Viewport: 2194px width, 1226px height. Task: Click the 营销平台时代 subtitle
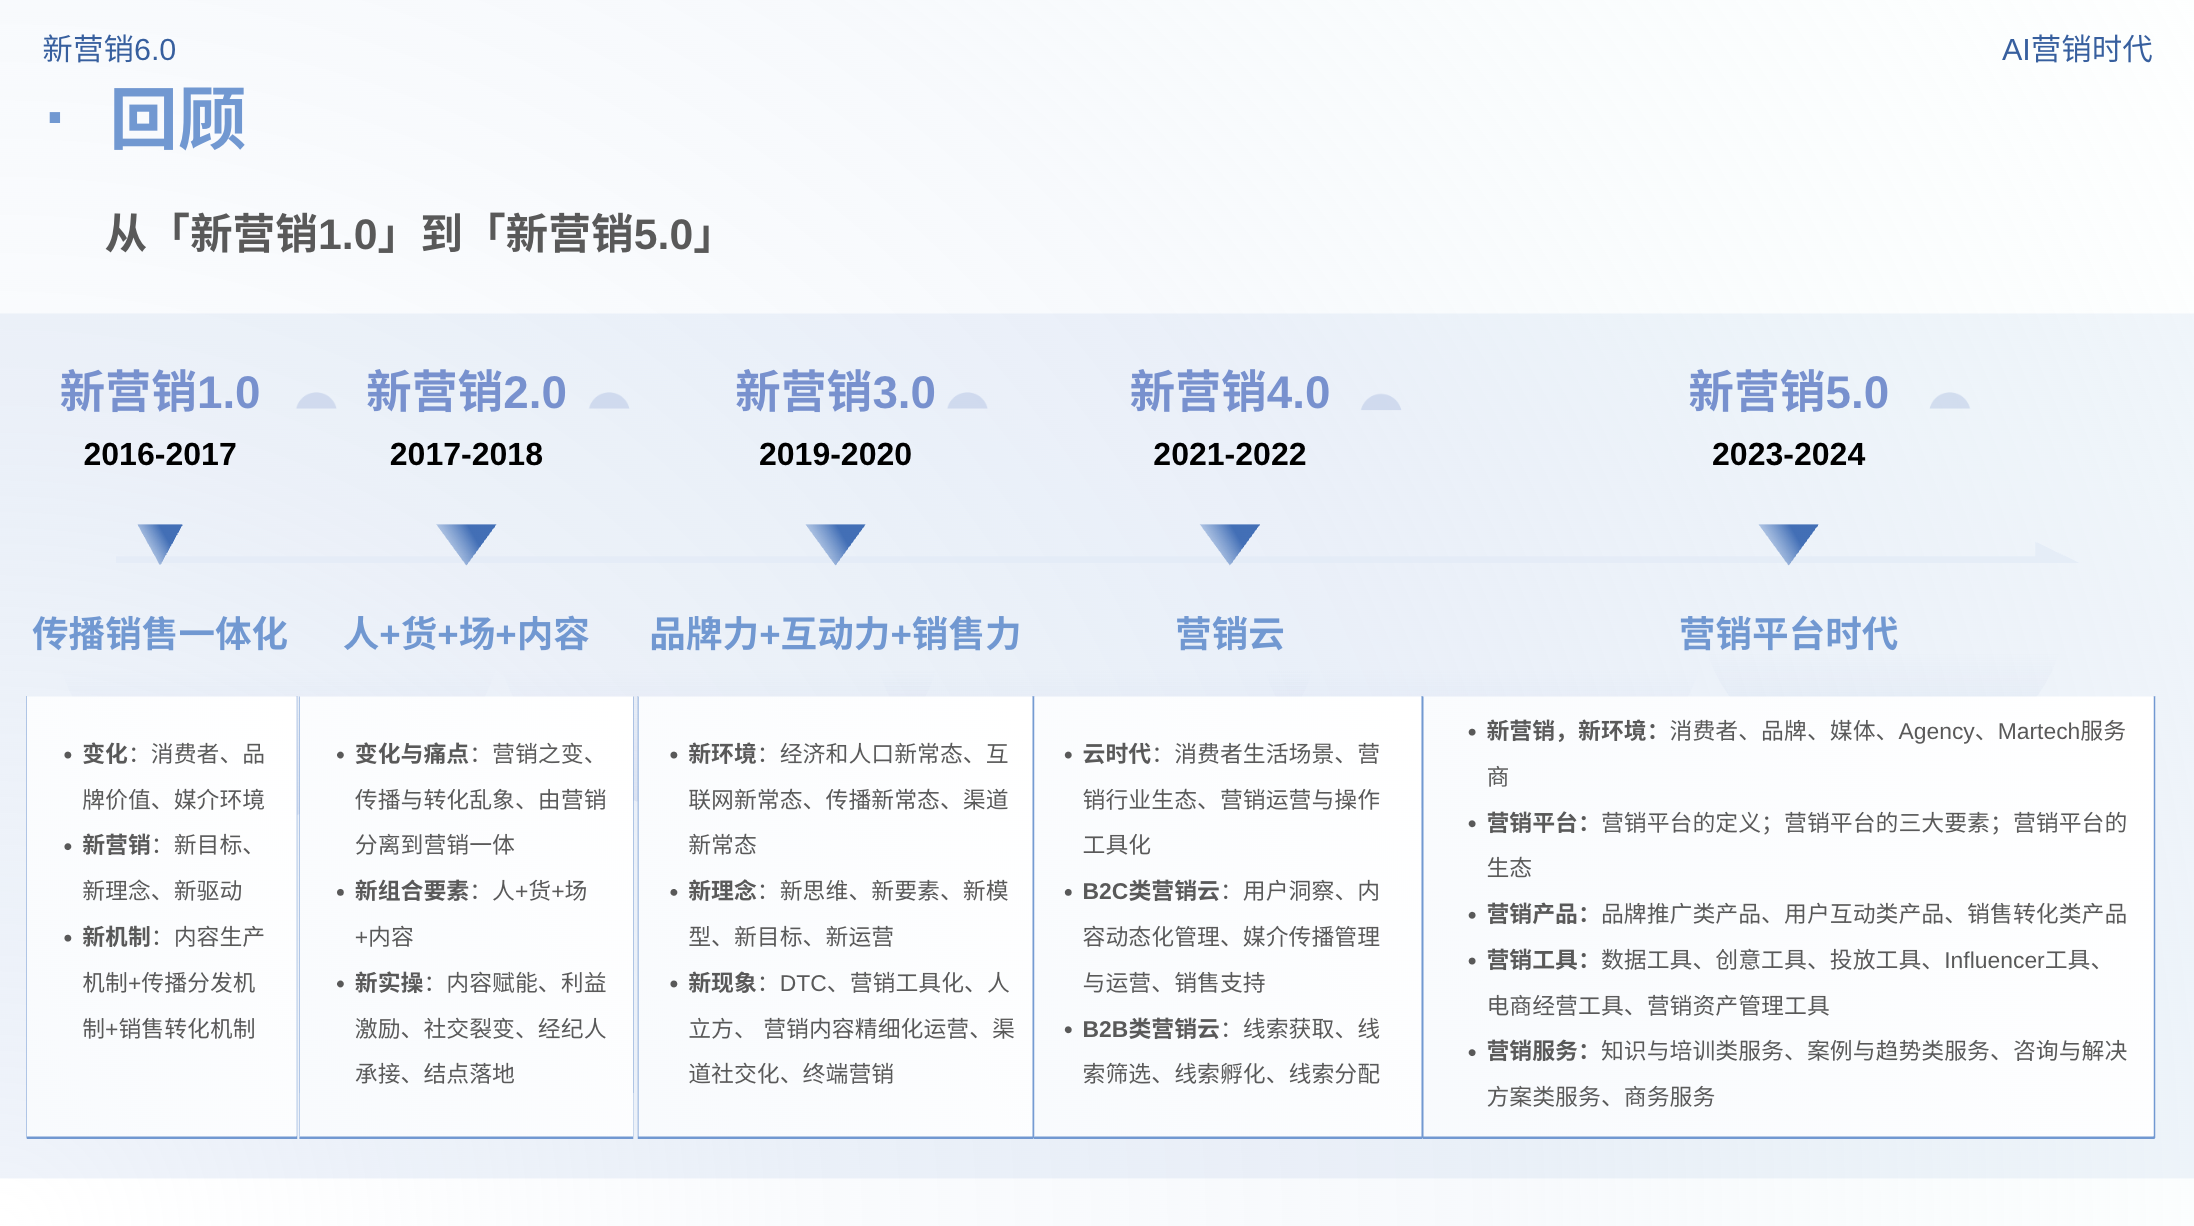[x=1788, y=634]
